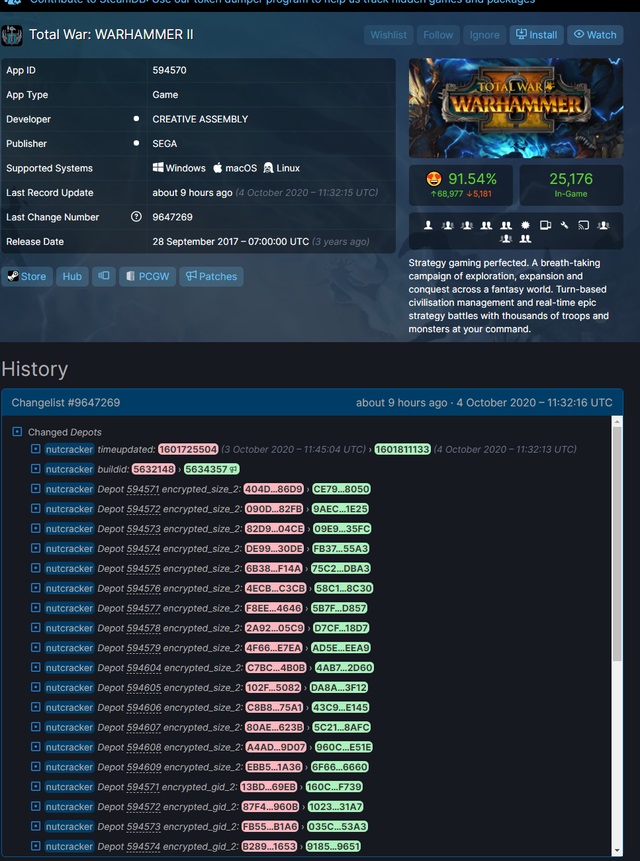The width and height of the screenshot is (640, 861).
Task: Click the dot marker next to Publisher
Action: click(x=136, y=143)
